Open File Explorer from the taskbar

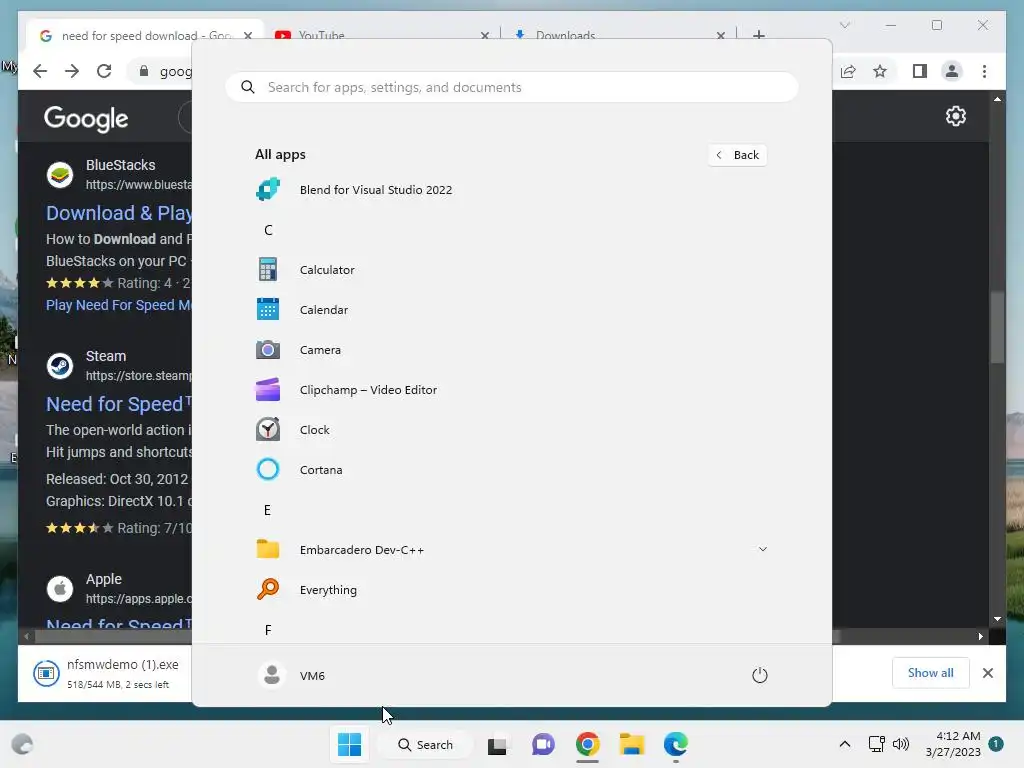[632, 744]
